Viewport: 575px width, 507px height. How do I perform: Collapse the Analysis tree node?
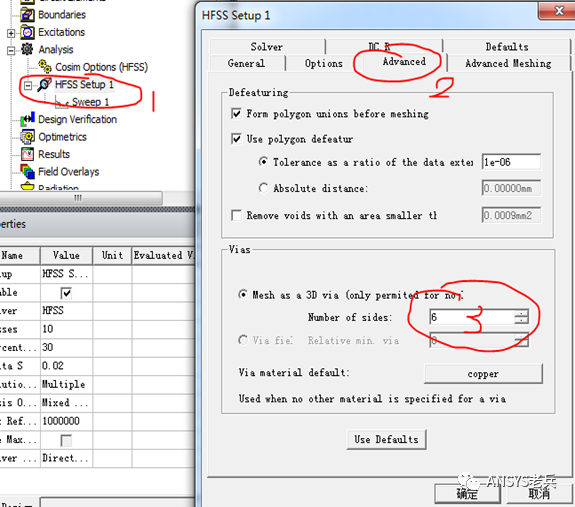point(11,51)
